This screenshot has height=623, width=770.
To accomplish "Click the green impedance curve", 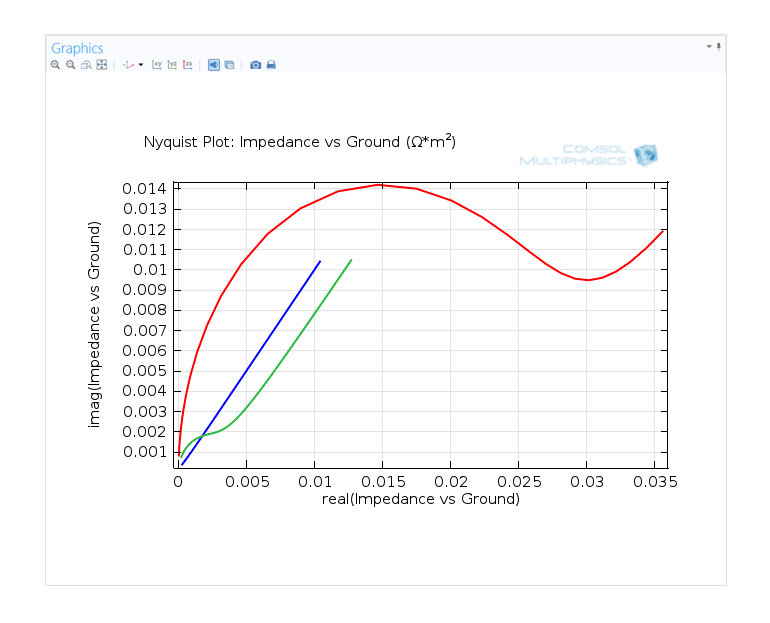I will [x=299, y=339].
